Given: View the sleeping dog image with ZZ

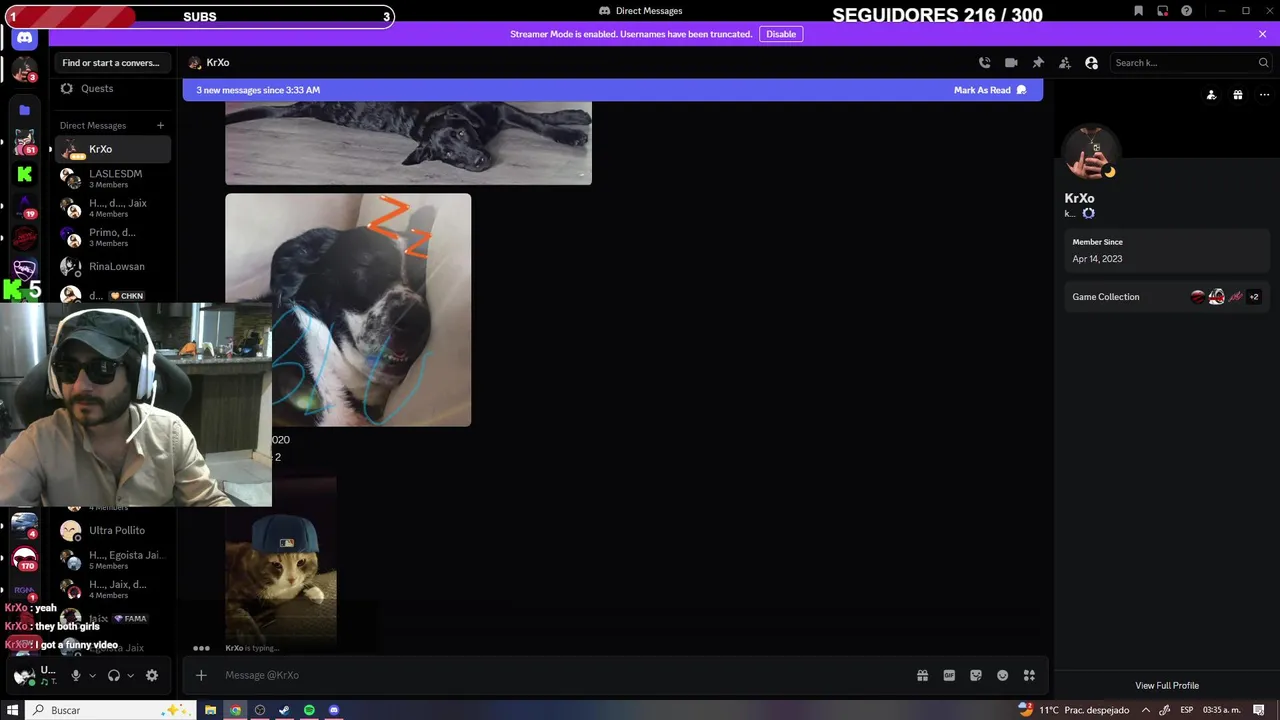Looking at the screenshot, I should click(348, 310).
